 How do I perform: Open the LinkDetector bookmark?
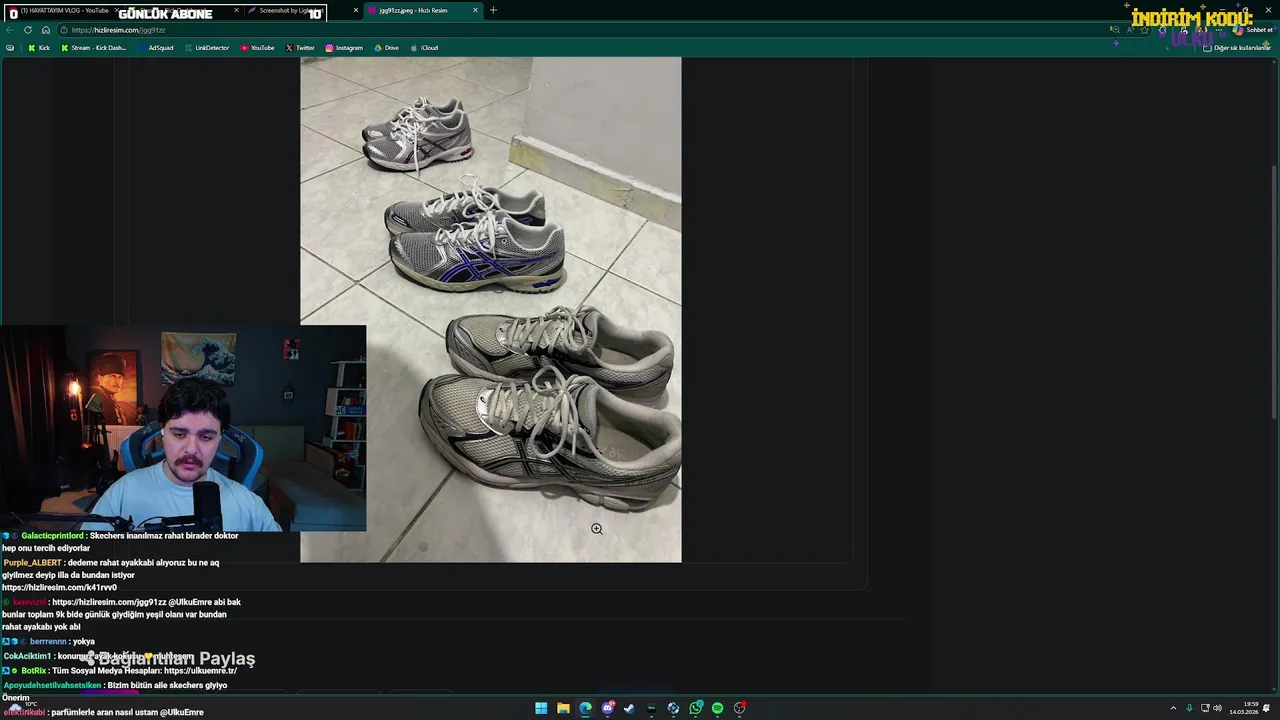pyautogui.click(x=207, y=48)
